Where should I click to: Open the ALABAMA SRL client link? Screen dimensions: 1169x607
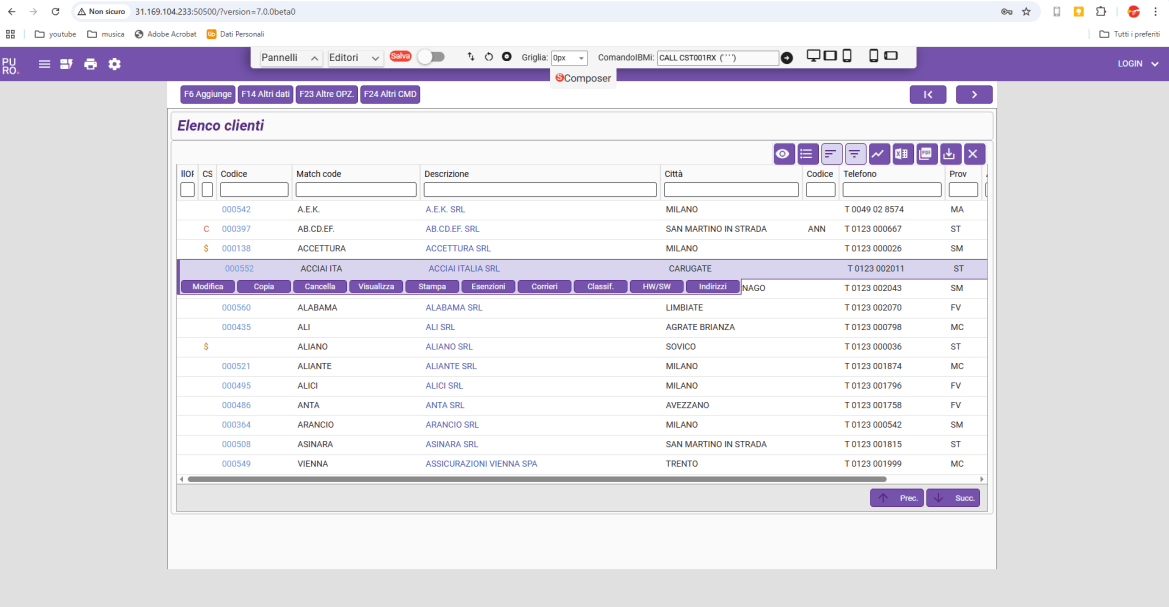(454, 307)
